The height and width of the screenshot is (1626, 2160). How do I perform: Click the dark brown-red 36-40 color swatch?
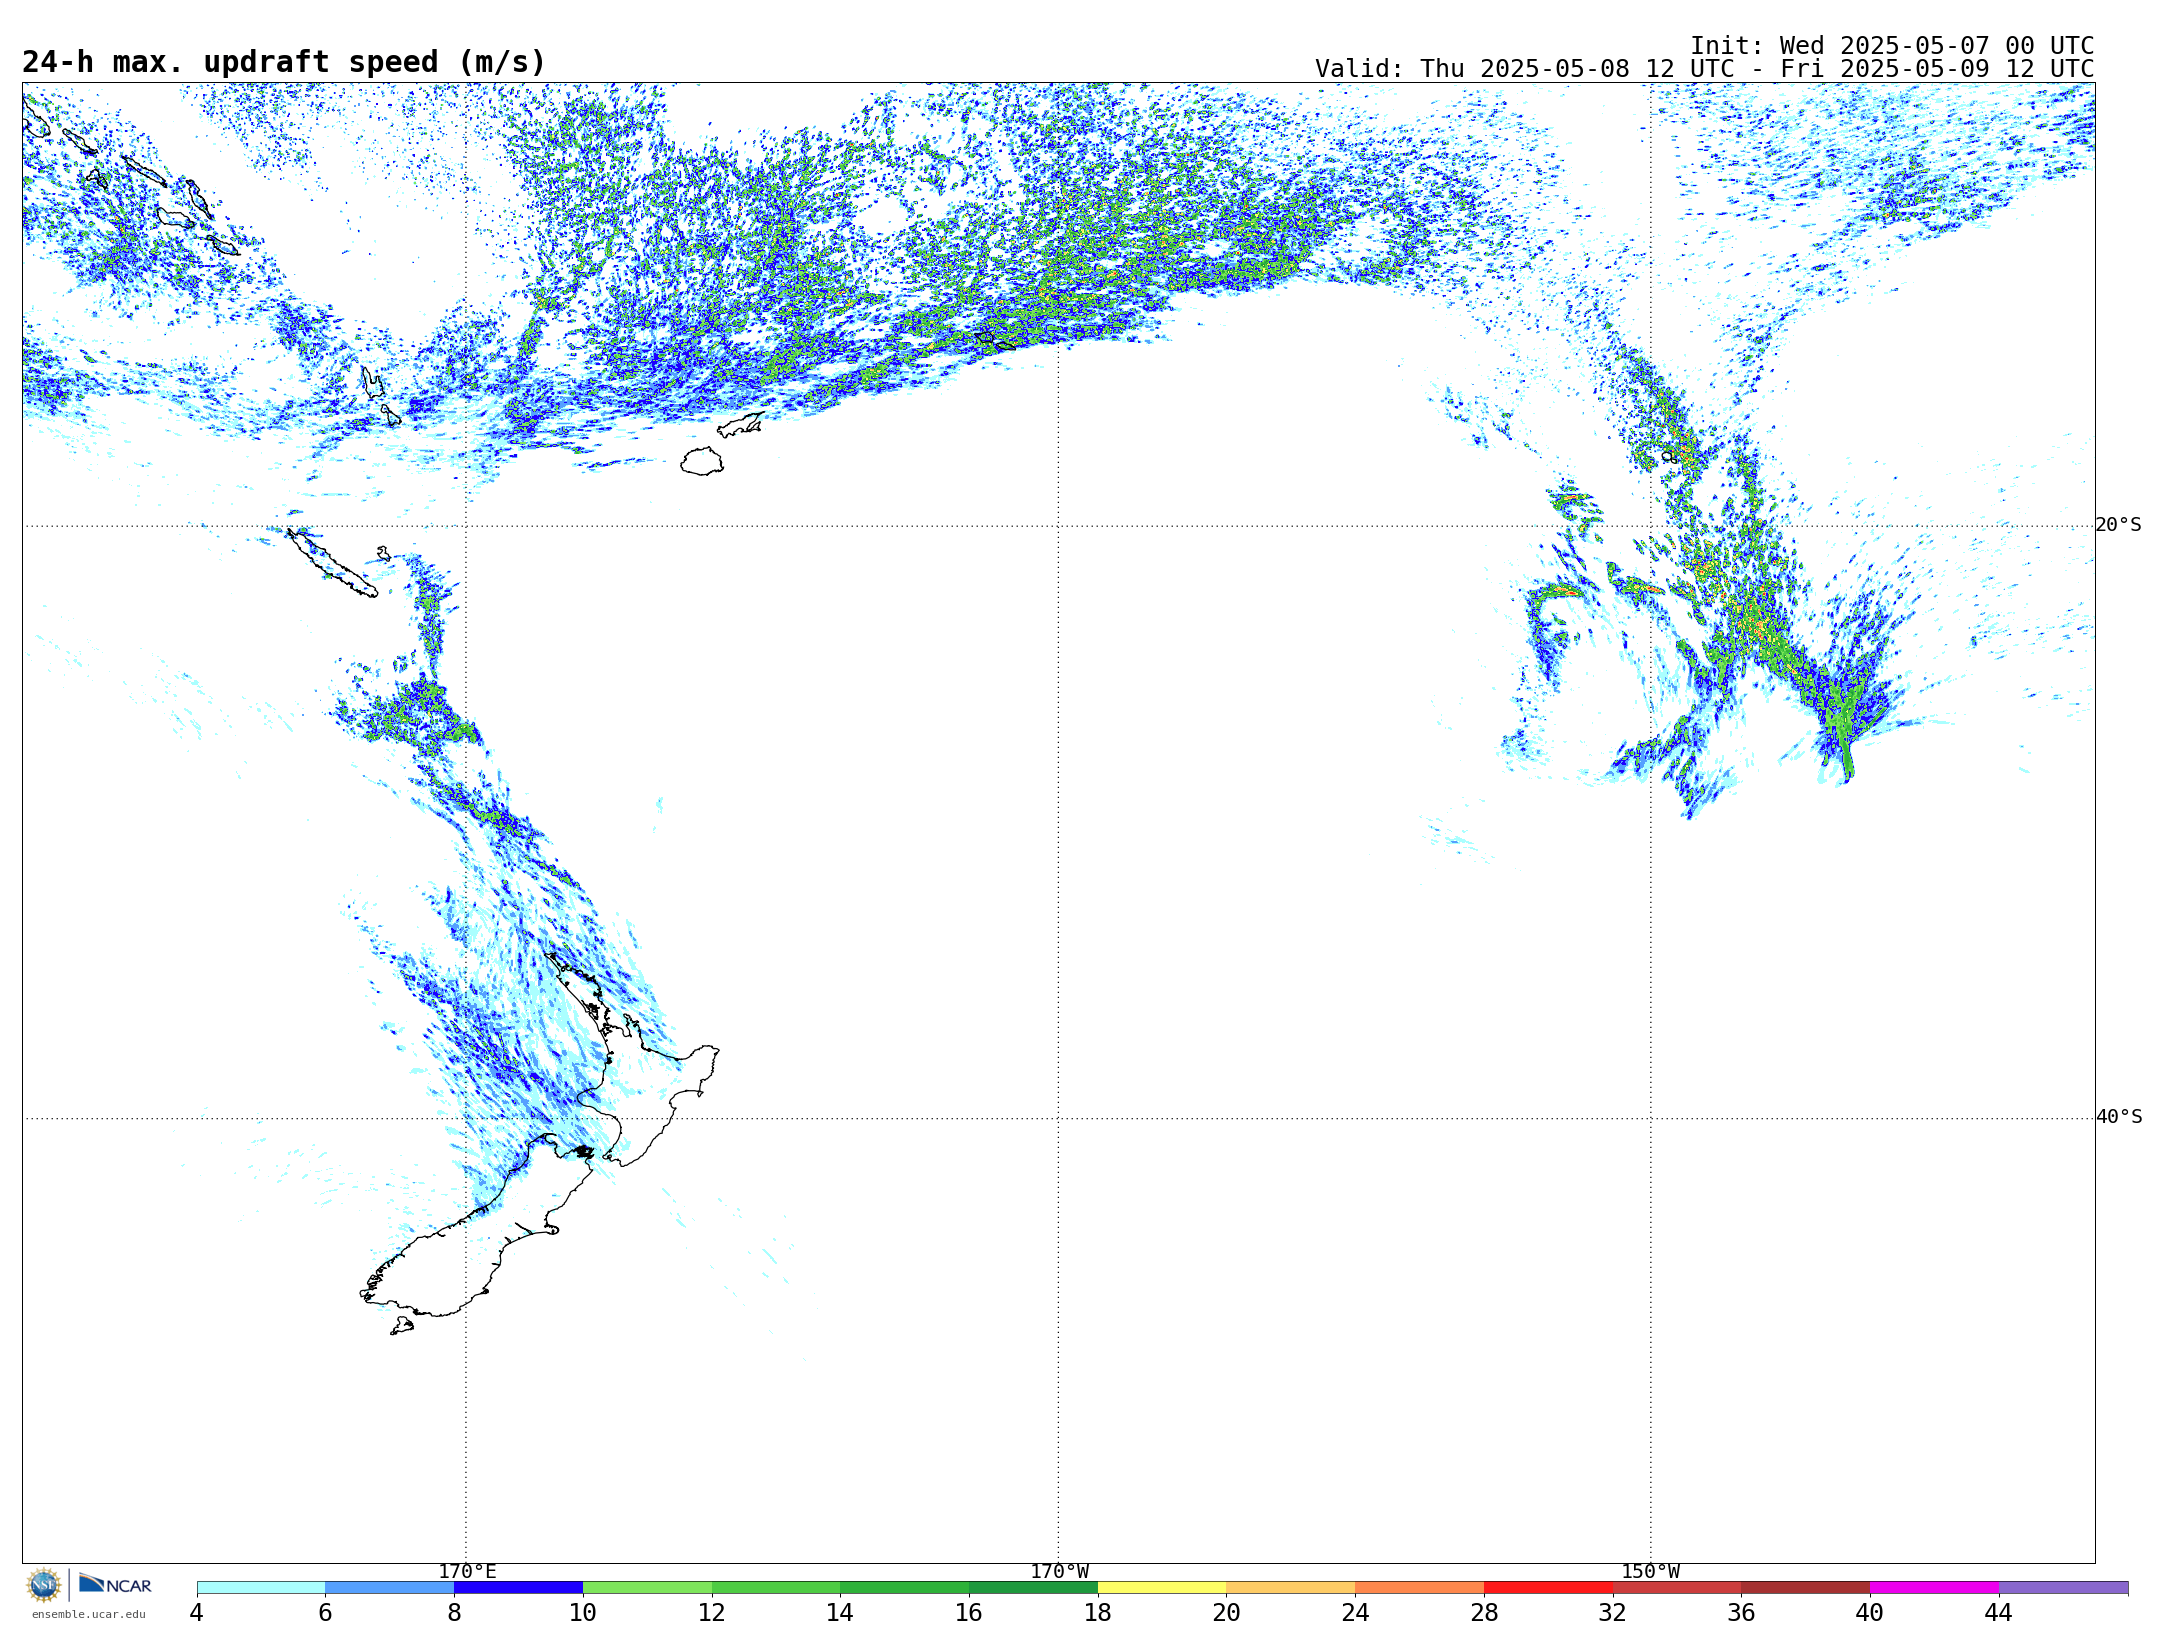(1806, 1588)
